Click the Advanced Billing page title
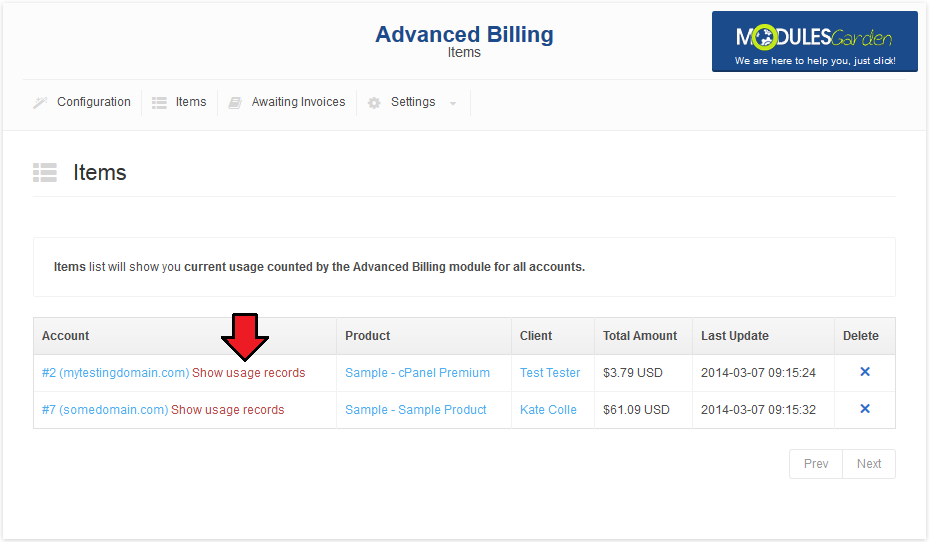930x542 pixels. point(464,34)
